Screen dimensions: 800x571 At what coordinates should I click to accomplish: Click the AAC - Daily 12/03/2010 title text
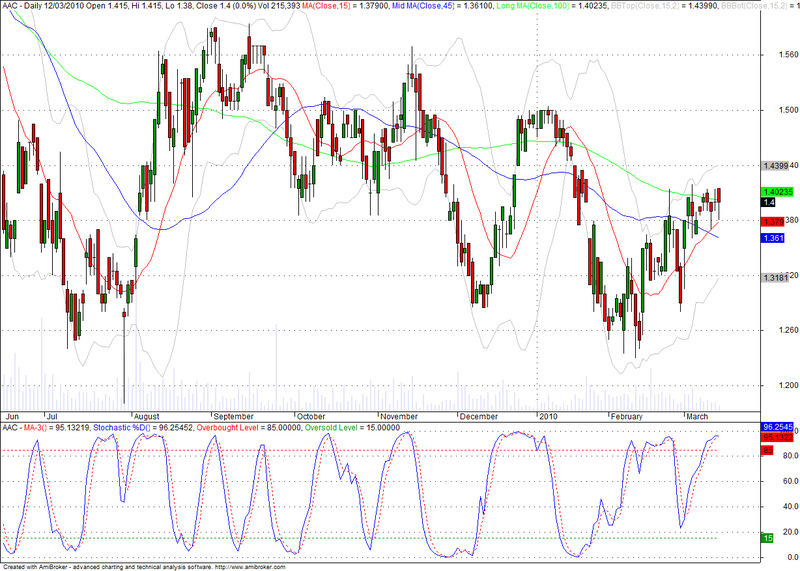tap(44, 5)
